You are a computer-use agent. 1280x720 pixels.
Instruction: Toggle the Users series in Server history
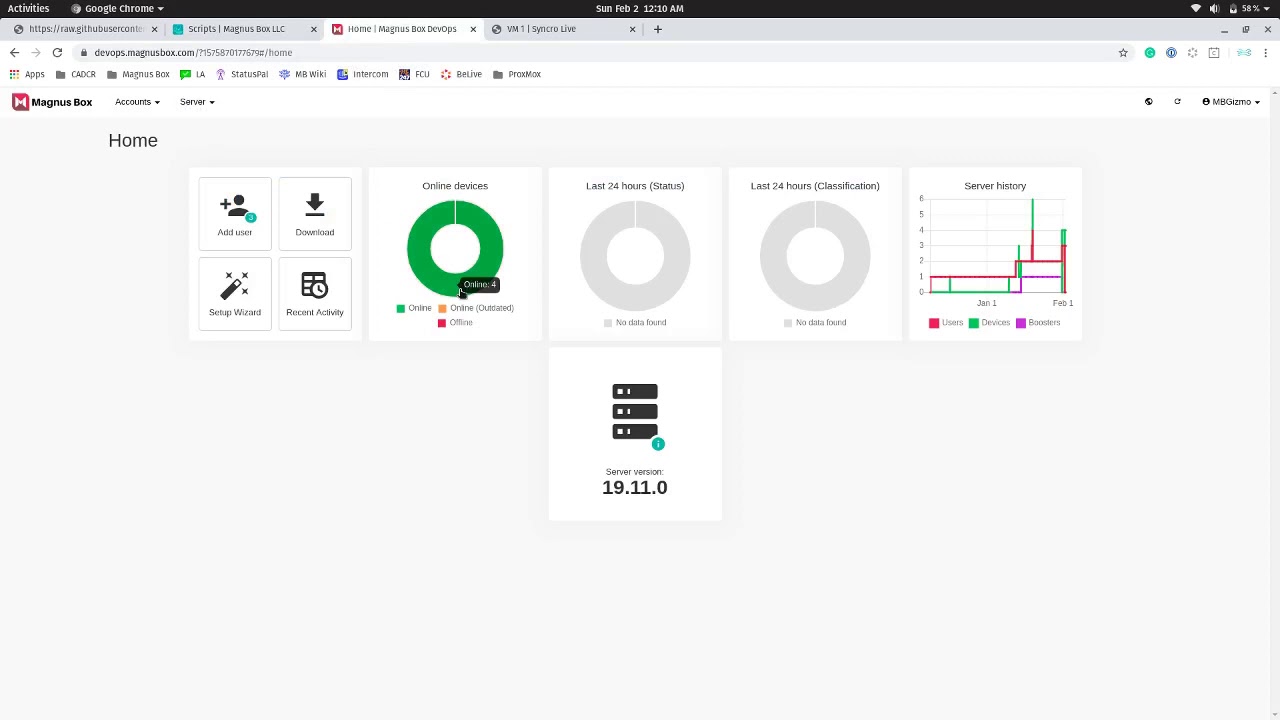946,322
